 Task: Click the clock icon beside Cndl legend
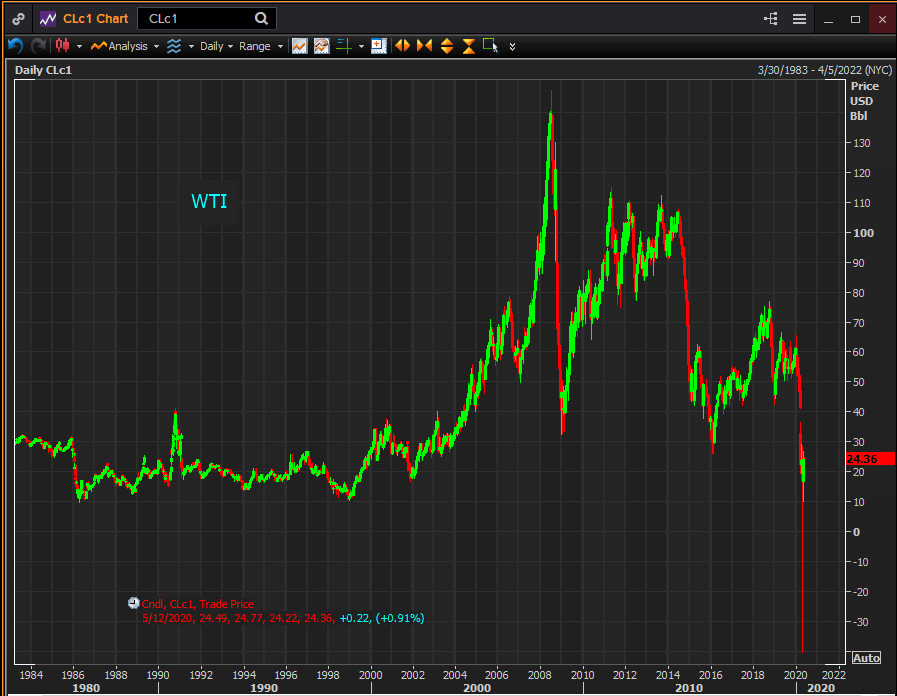click(x=134, y=603)
